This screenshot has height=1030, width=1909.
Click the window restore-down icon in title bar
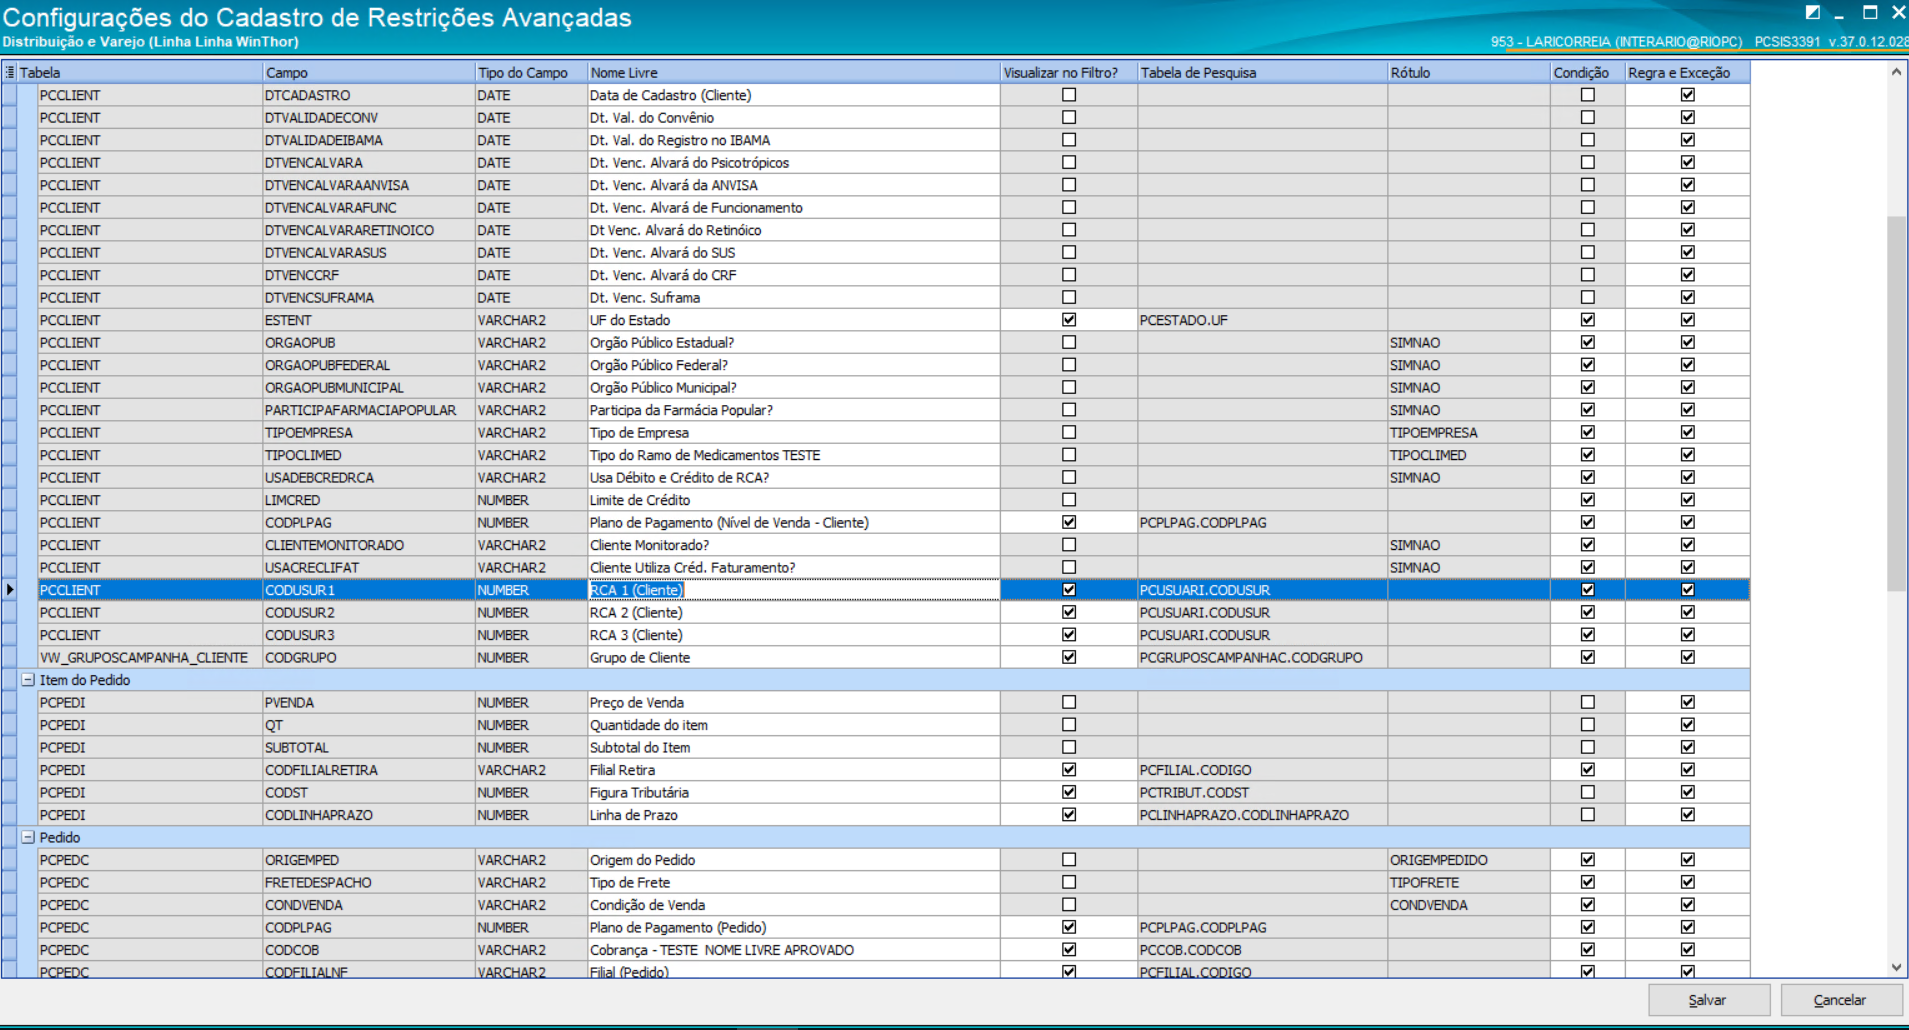pos(1813,13)
